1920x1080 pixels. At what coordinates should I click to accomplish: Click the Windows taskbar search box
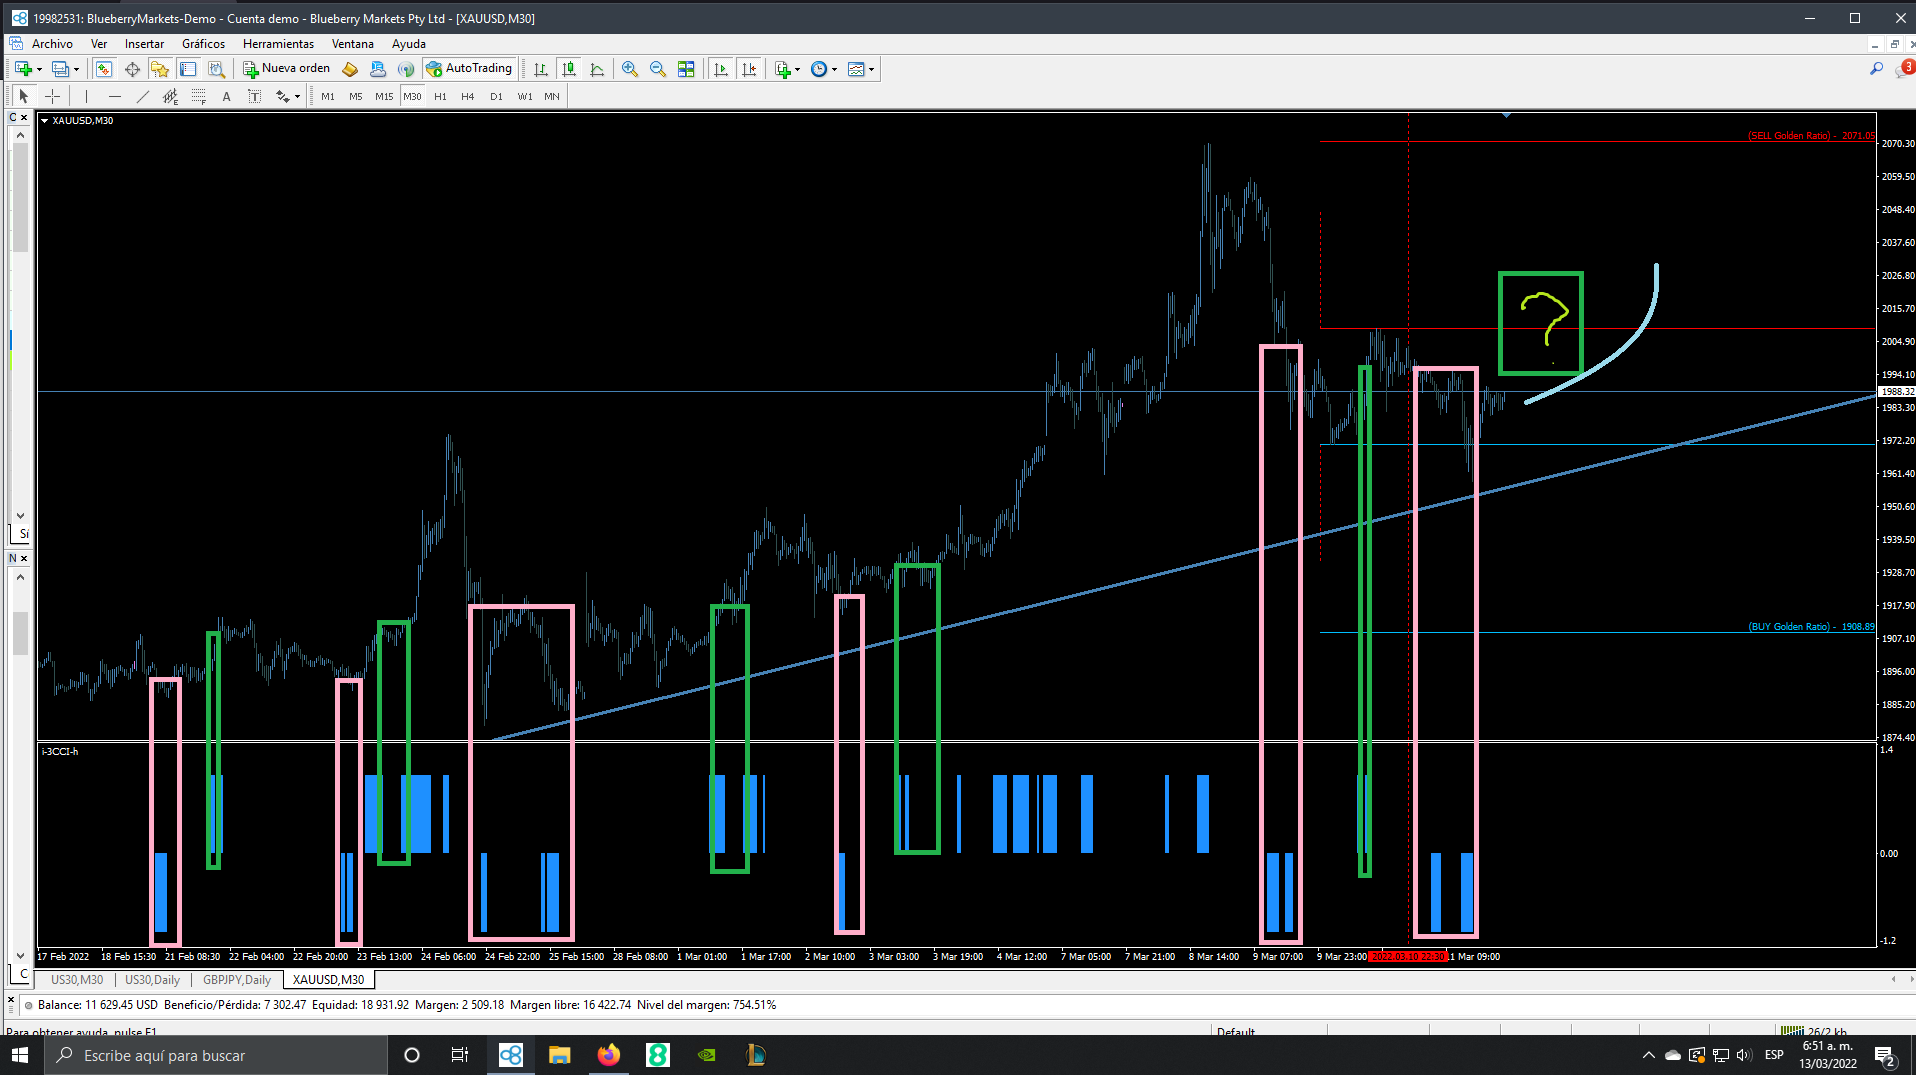tap(215, 1055)
